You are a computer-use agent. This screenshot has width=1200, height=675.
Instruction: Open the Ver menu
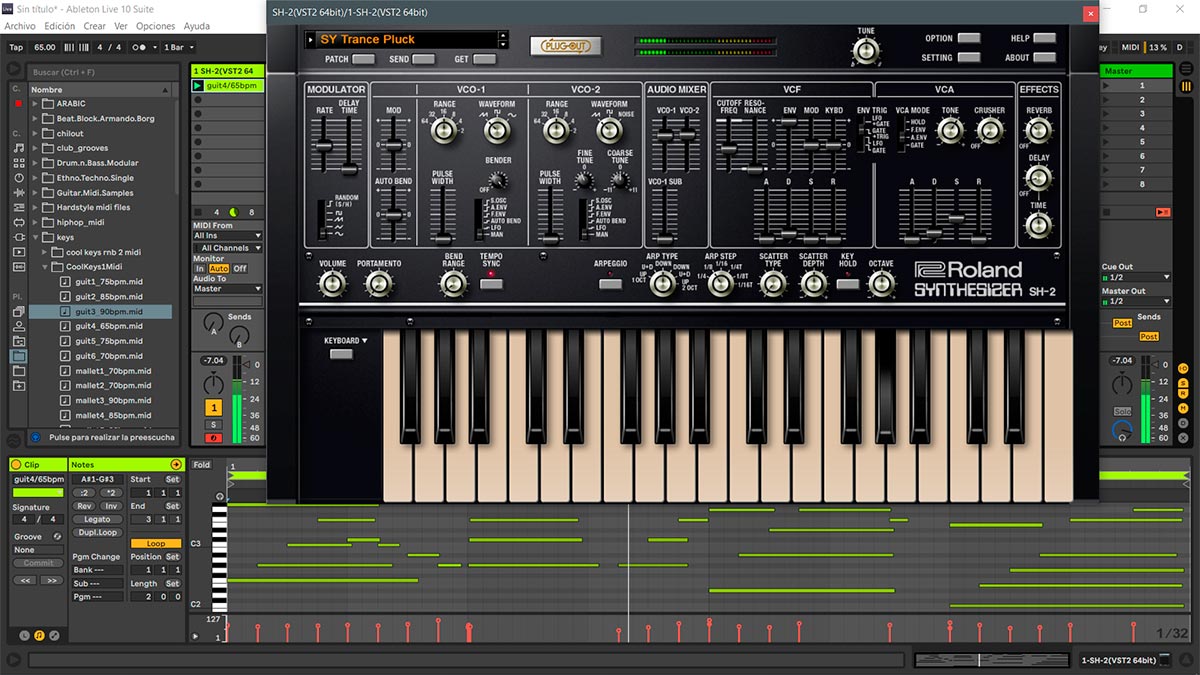pyautogui.click(x=121, y=26)
